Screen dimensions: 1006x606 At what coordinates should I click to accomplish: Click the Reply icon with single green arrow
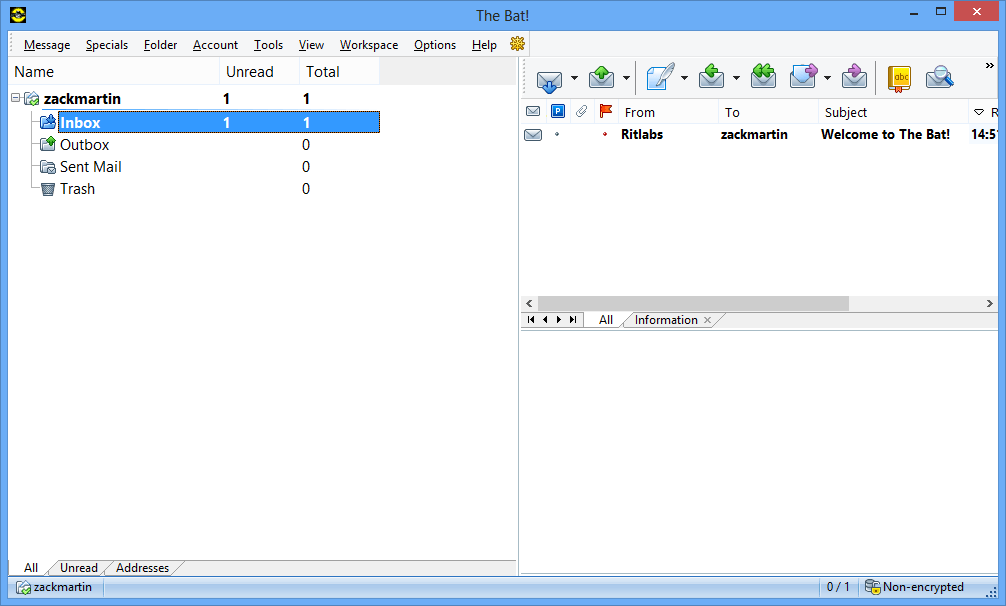pos(712,77)
